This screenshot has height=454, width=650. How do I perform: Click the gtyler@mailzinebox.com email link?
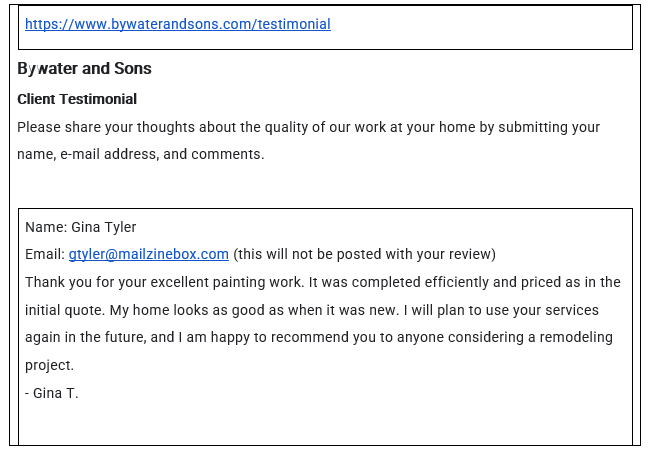click(148, 254)
